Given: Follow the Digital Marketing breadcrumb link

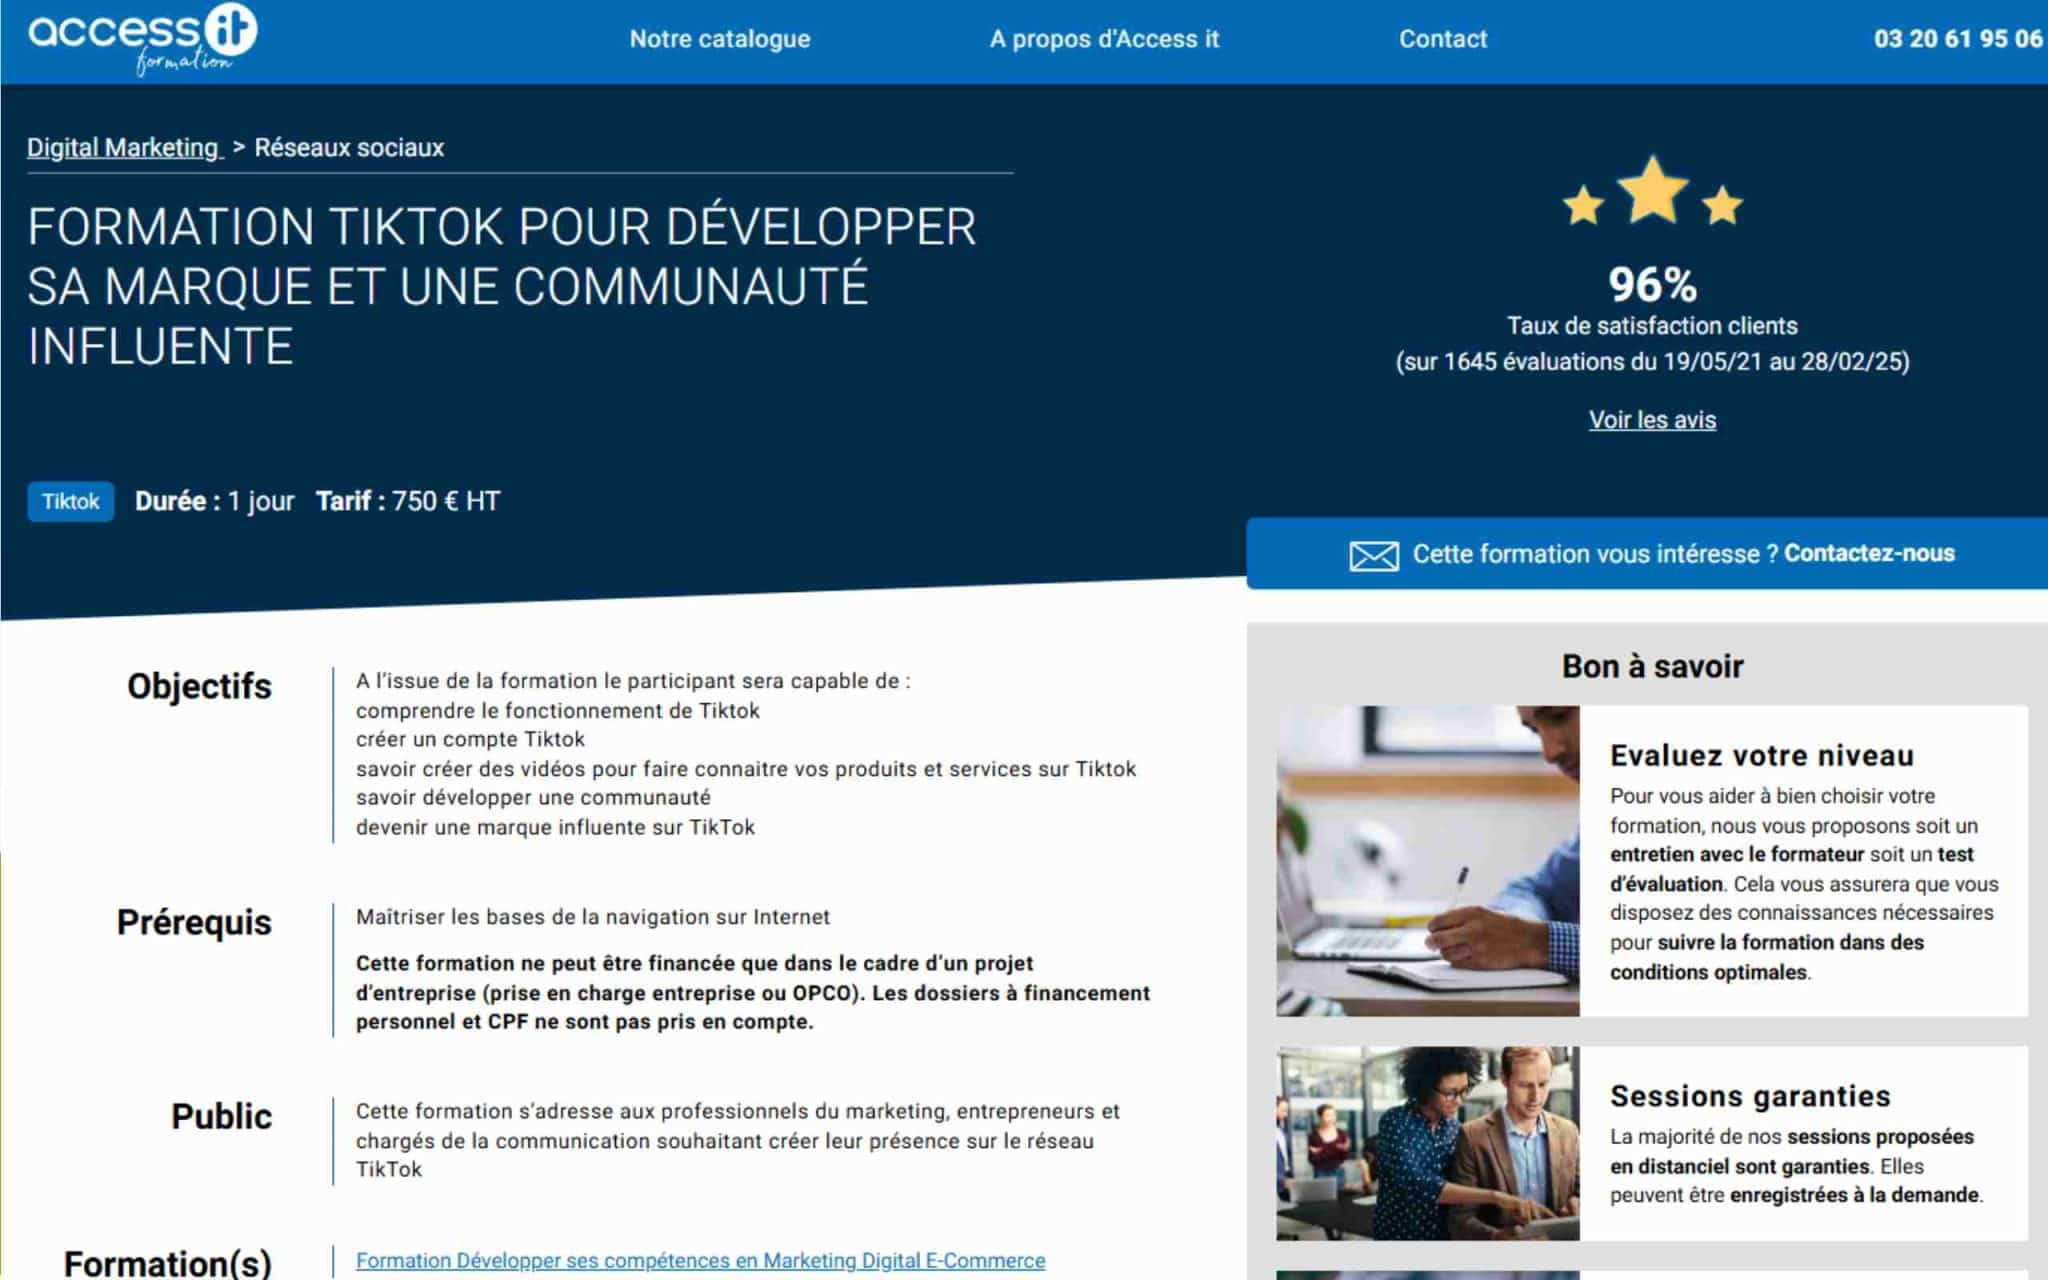Looking at the screenshot, I should (122, 148).
